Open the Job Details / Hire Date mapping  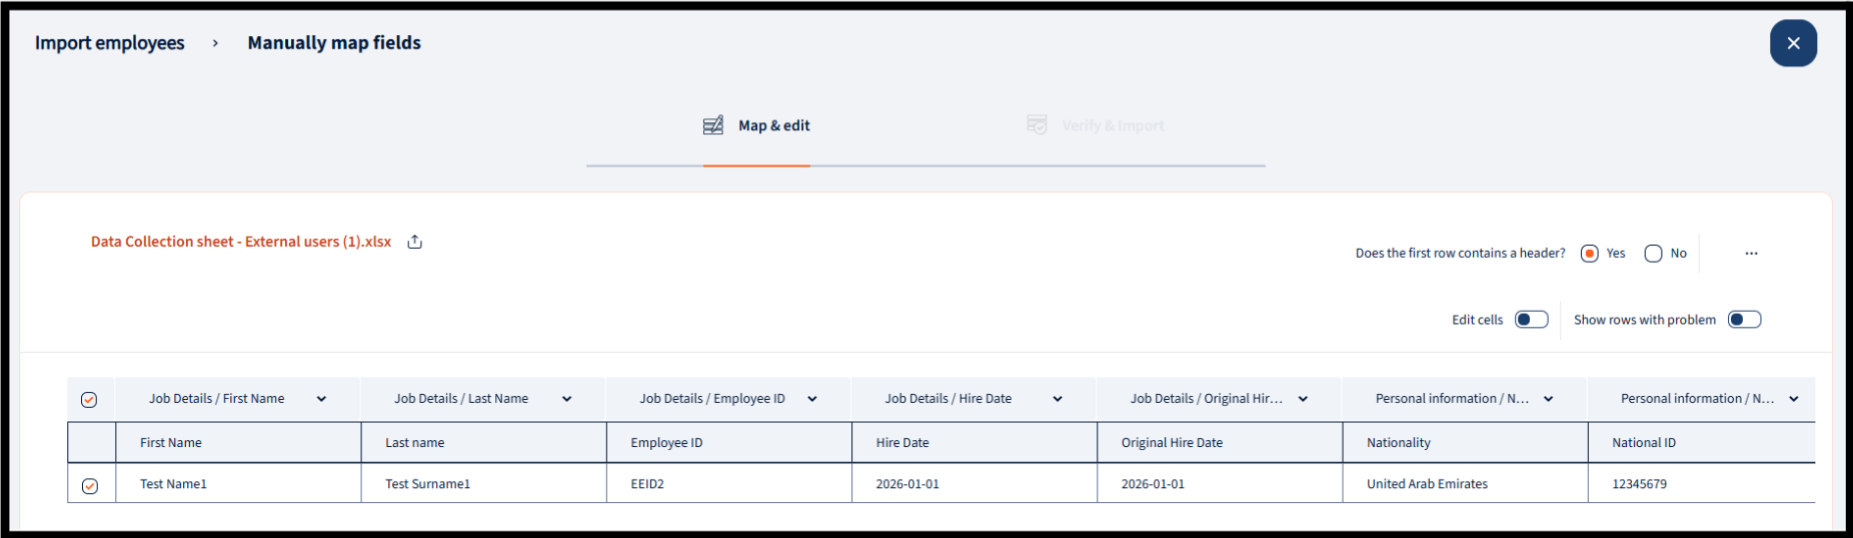(1057, 399)
